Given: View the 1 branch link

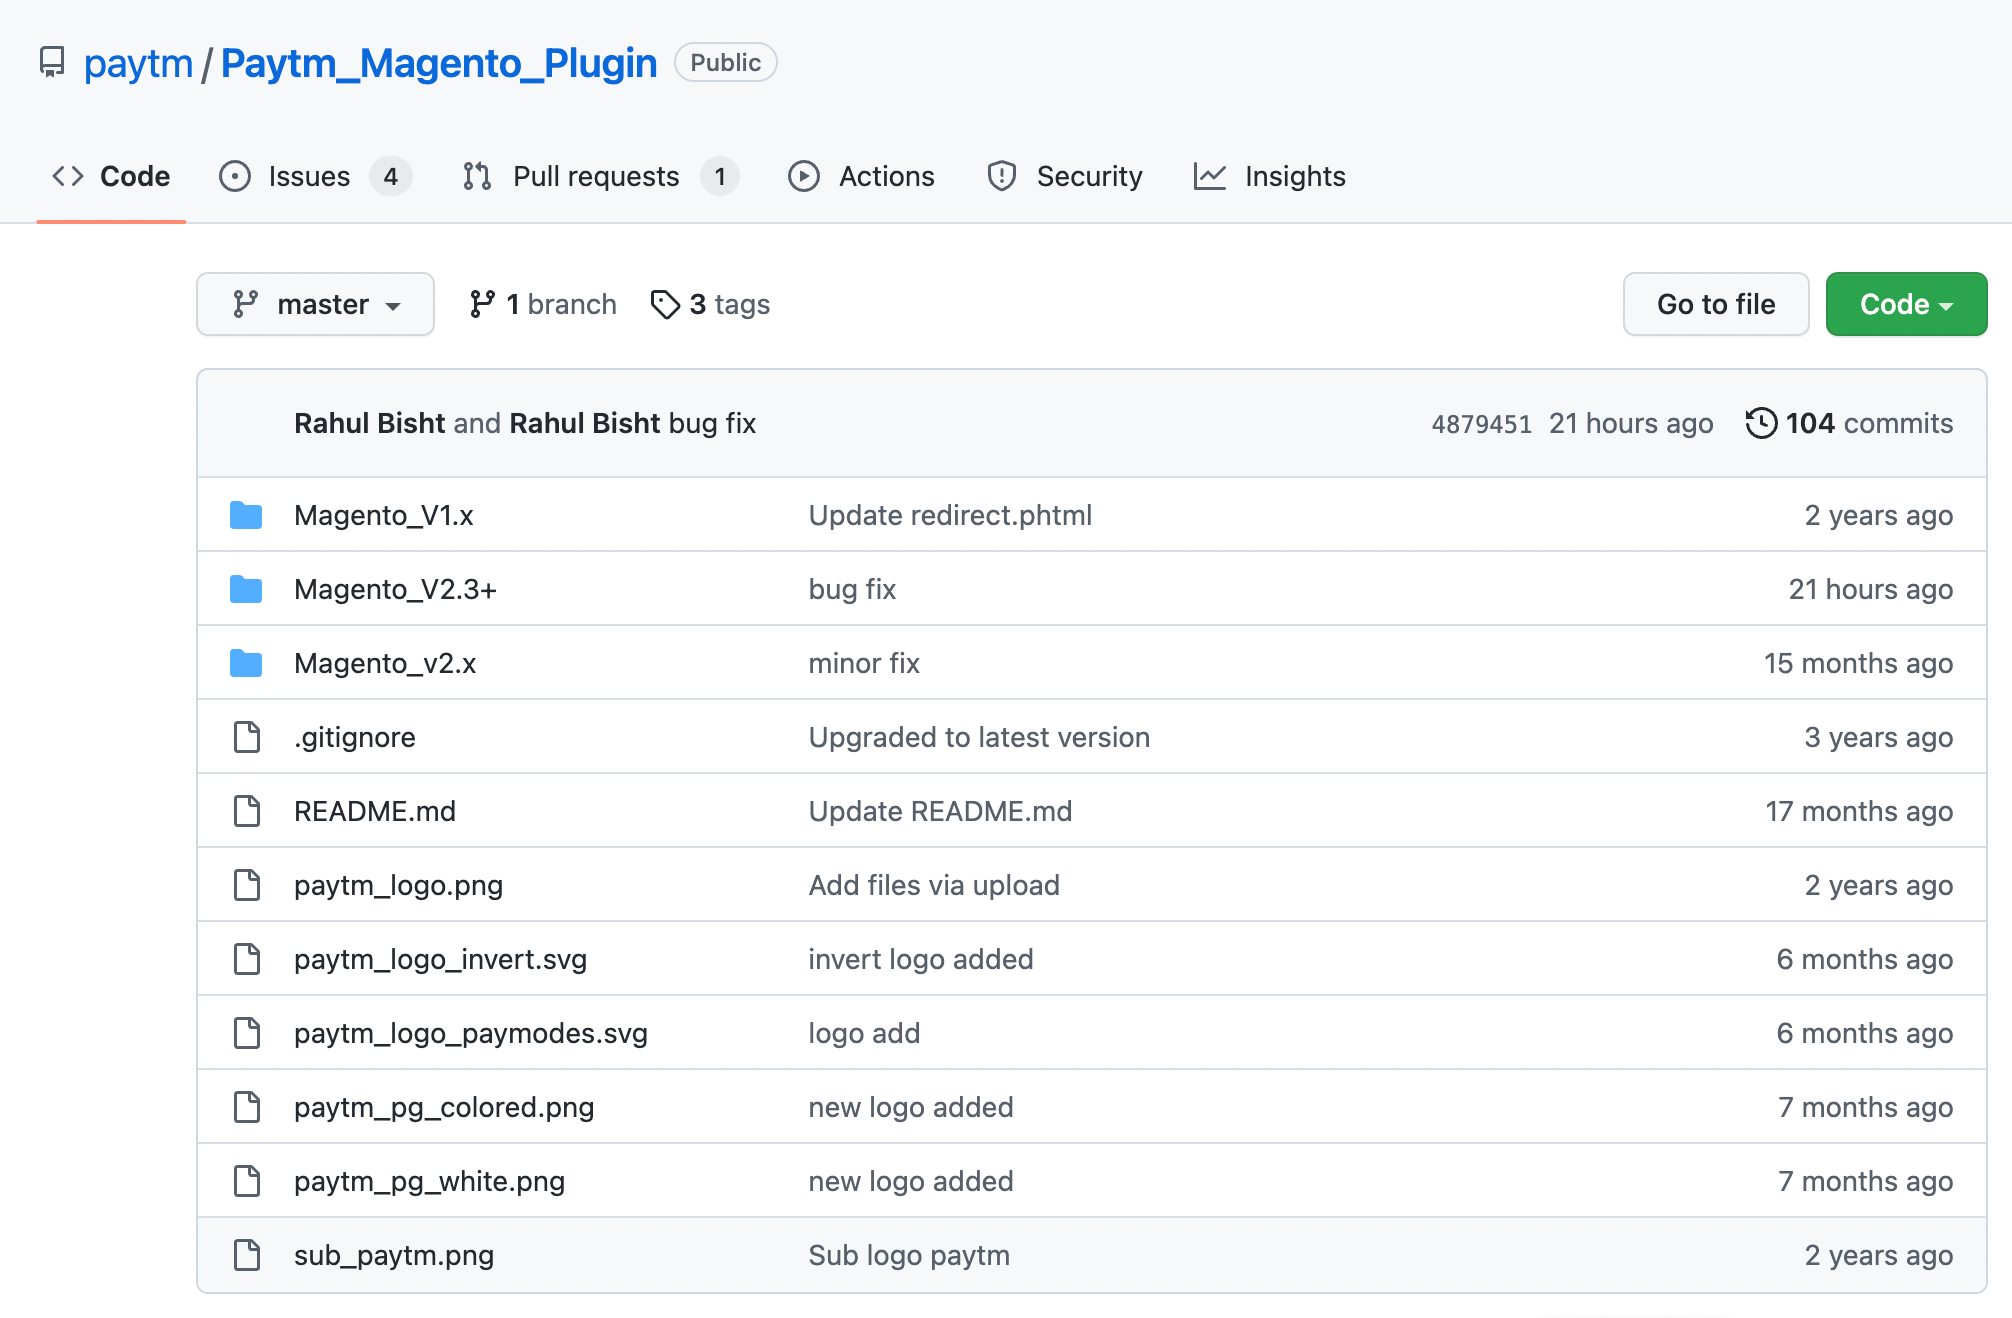Looking at the screenshot, I should coord(543,304).
